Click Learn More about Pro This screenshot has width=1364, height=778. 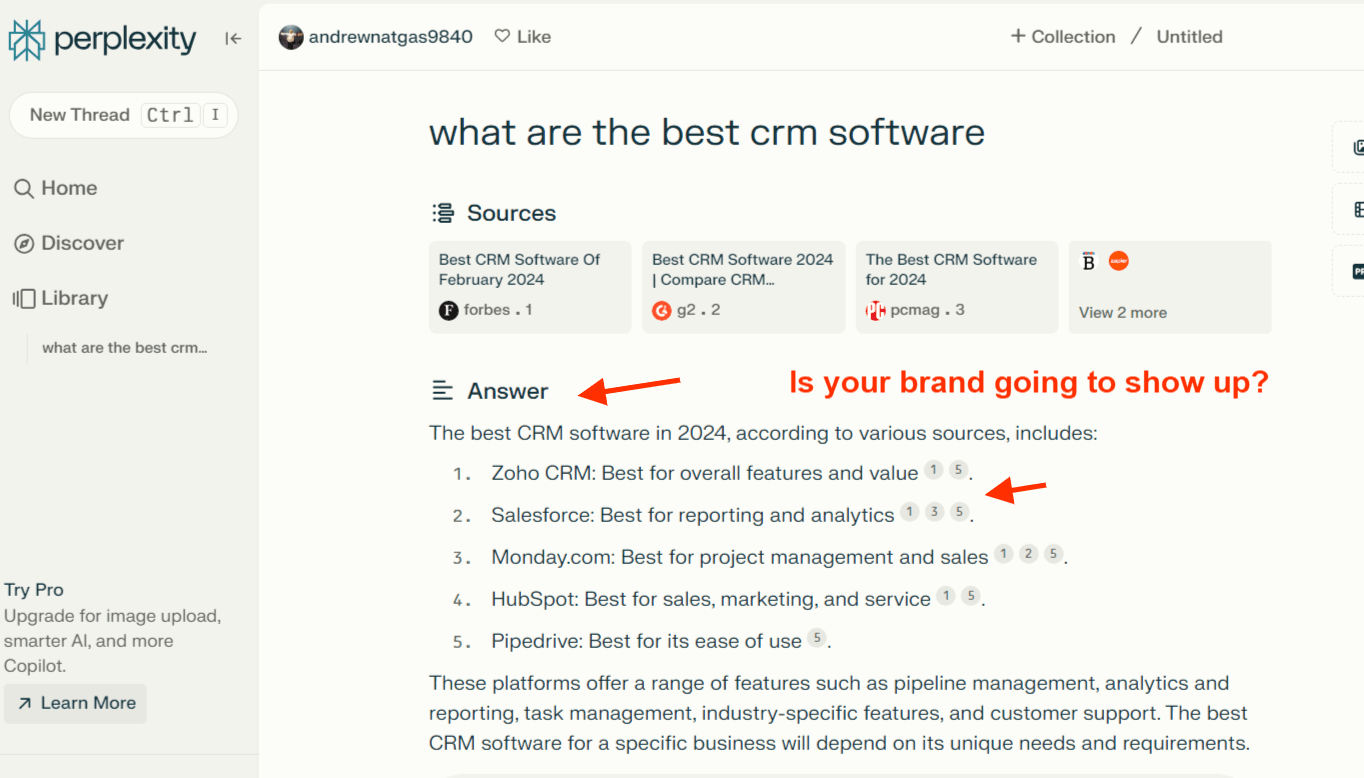[x=76, y=703]
